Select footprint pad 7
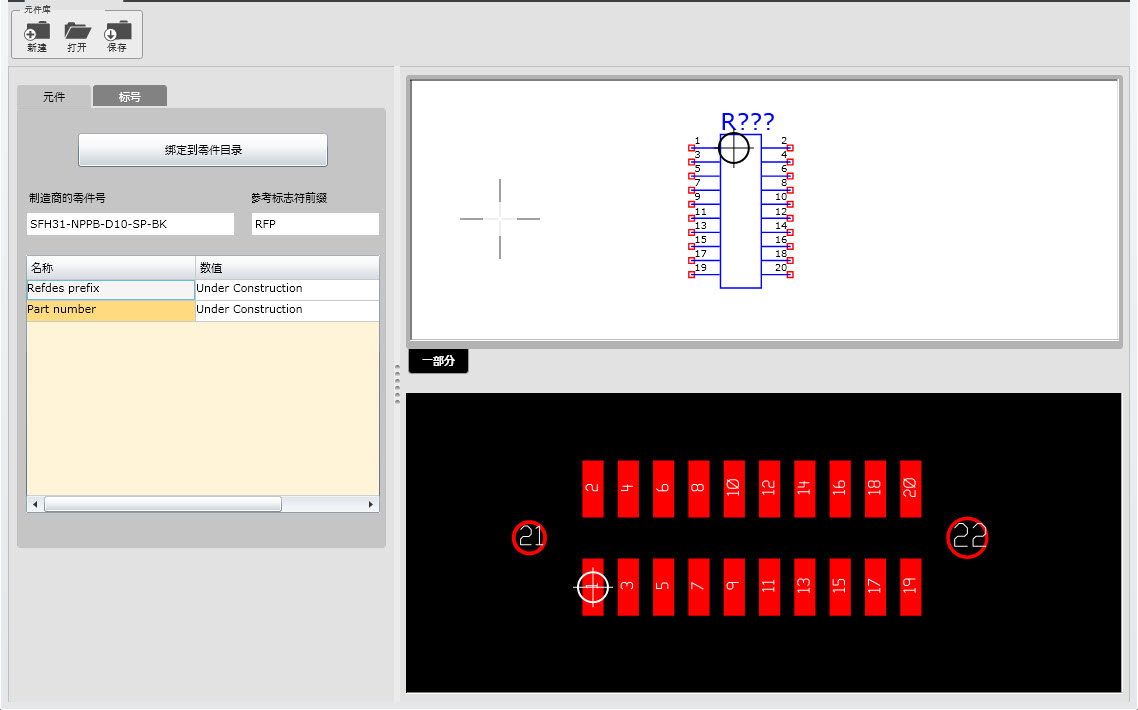 tap(699, 587)
